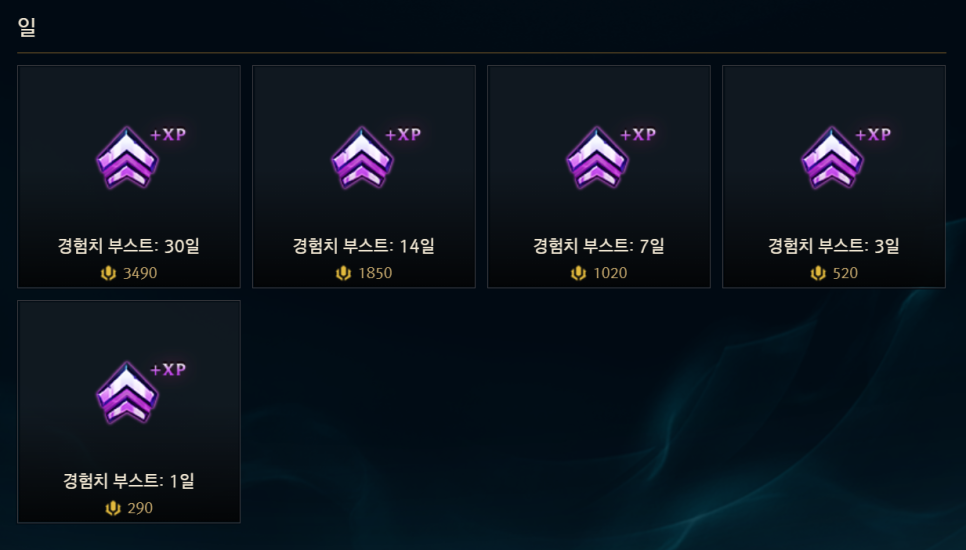
Task: Select the 경험치 부스트: 7일 label
Action: [599, 246]
